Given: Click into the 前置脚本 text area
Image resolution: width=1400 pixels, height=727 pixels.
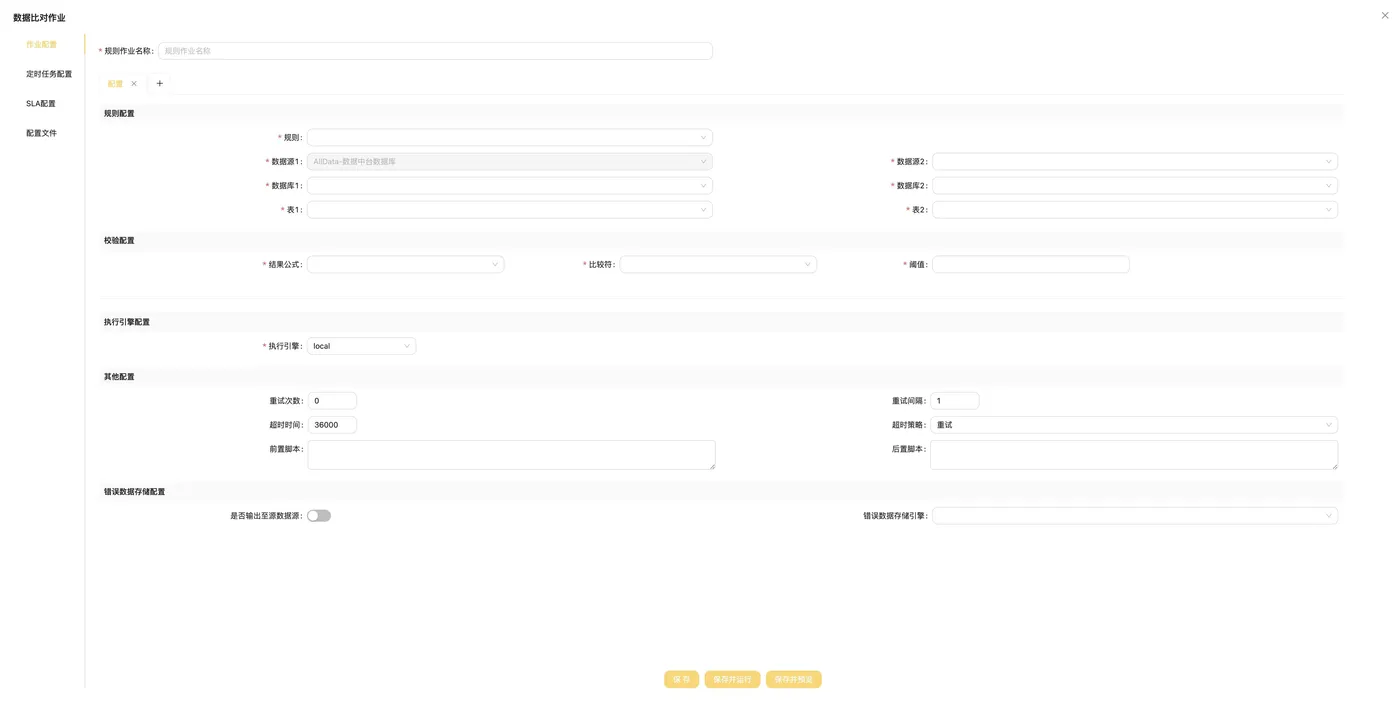Looking at the screenshot, I should coord(511,455).
